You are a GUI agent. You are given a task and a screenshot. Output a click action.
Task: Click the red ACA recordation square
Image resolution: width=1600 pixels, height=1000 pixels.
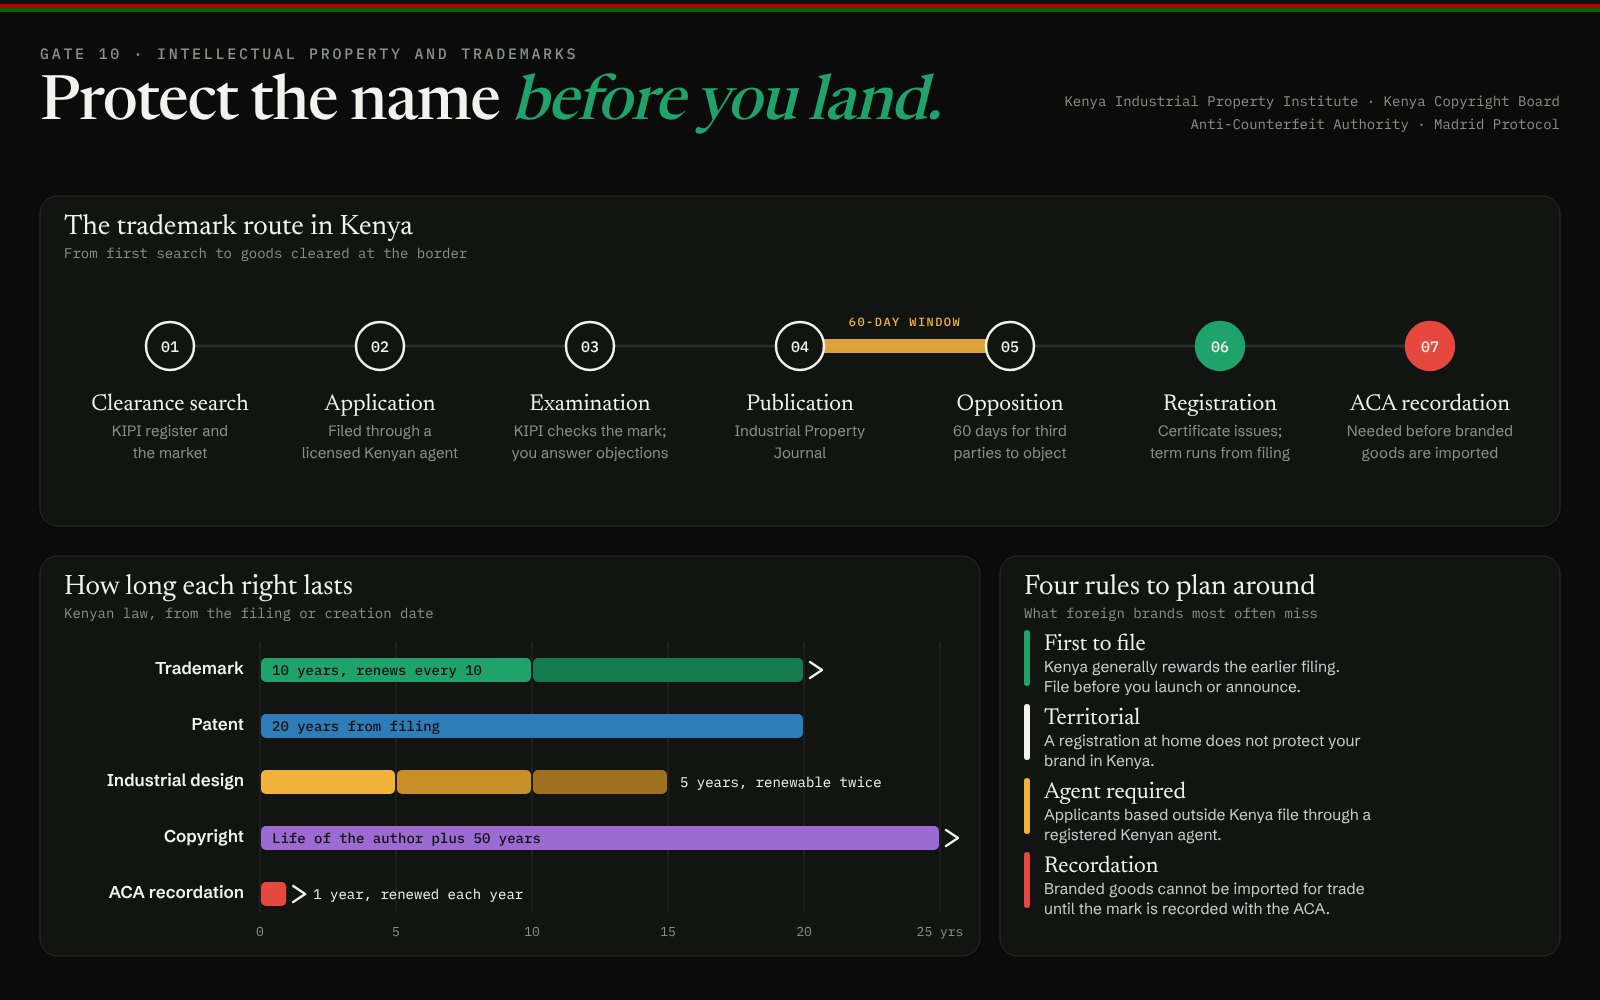[274, 894]
